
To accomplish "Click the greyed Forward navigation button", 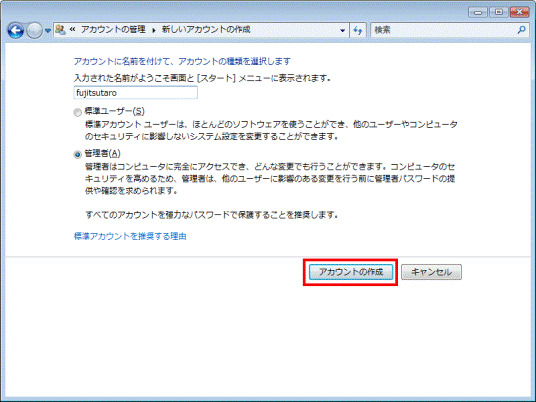I will (34, 30).
